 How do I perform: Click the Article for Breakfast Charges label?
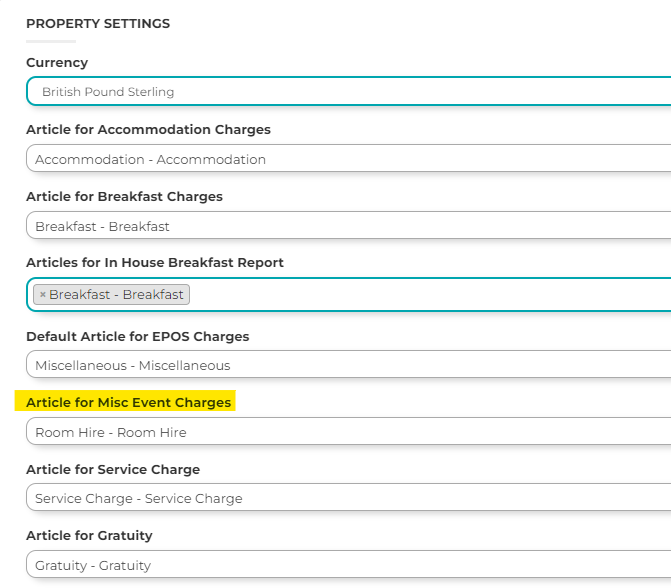pyautogui.click(x=124, y=196)
